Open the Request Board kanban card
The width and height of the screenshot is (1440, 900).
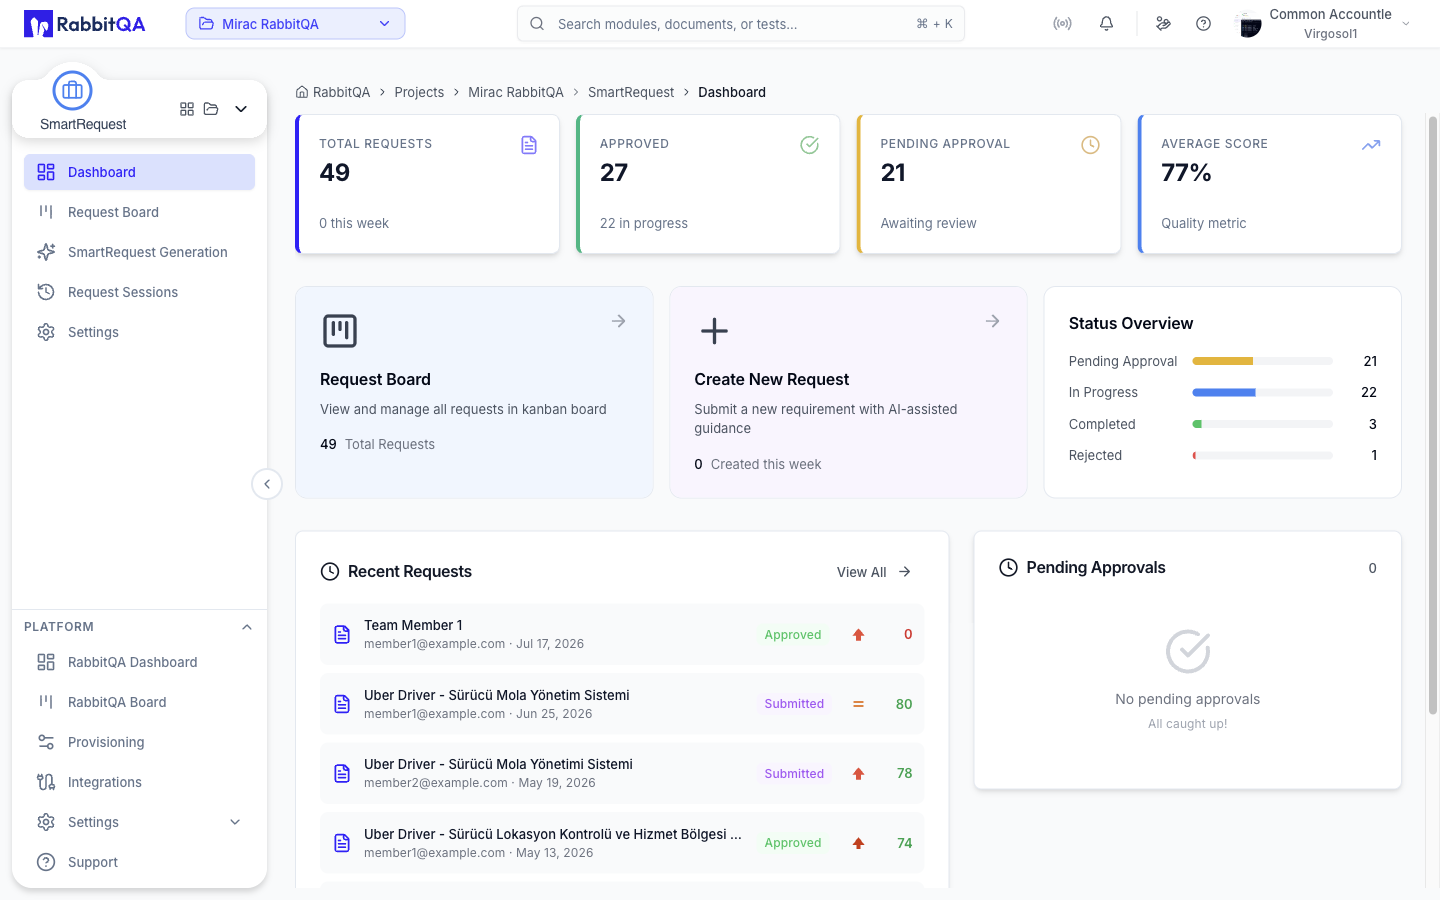[474, 392]
